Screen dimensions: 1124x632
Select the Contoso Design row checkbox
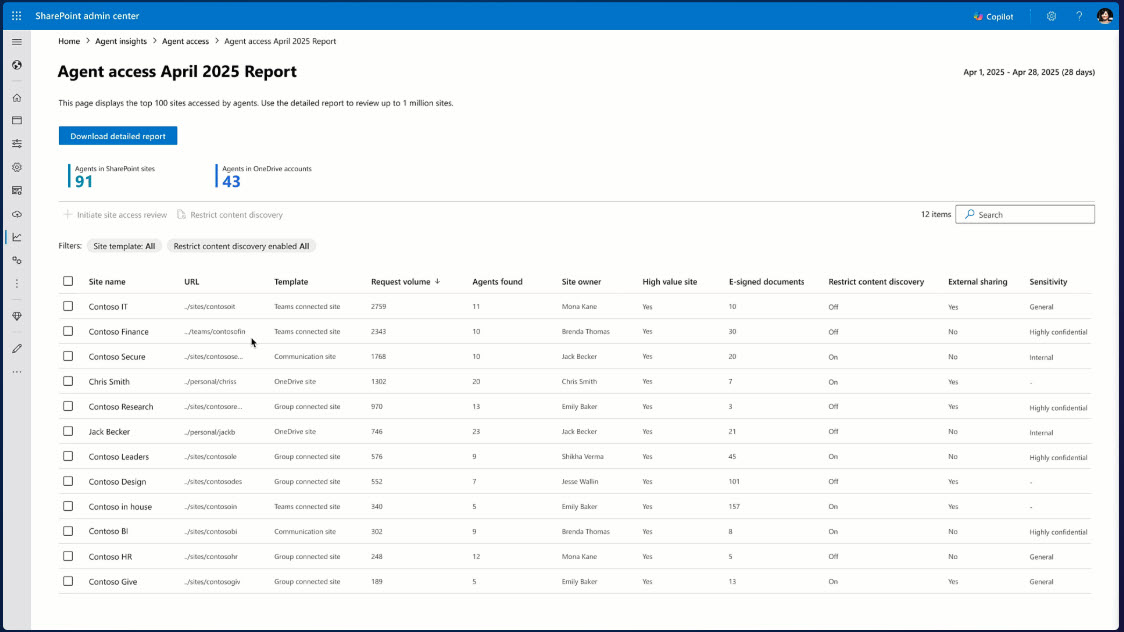pos(68,481)
